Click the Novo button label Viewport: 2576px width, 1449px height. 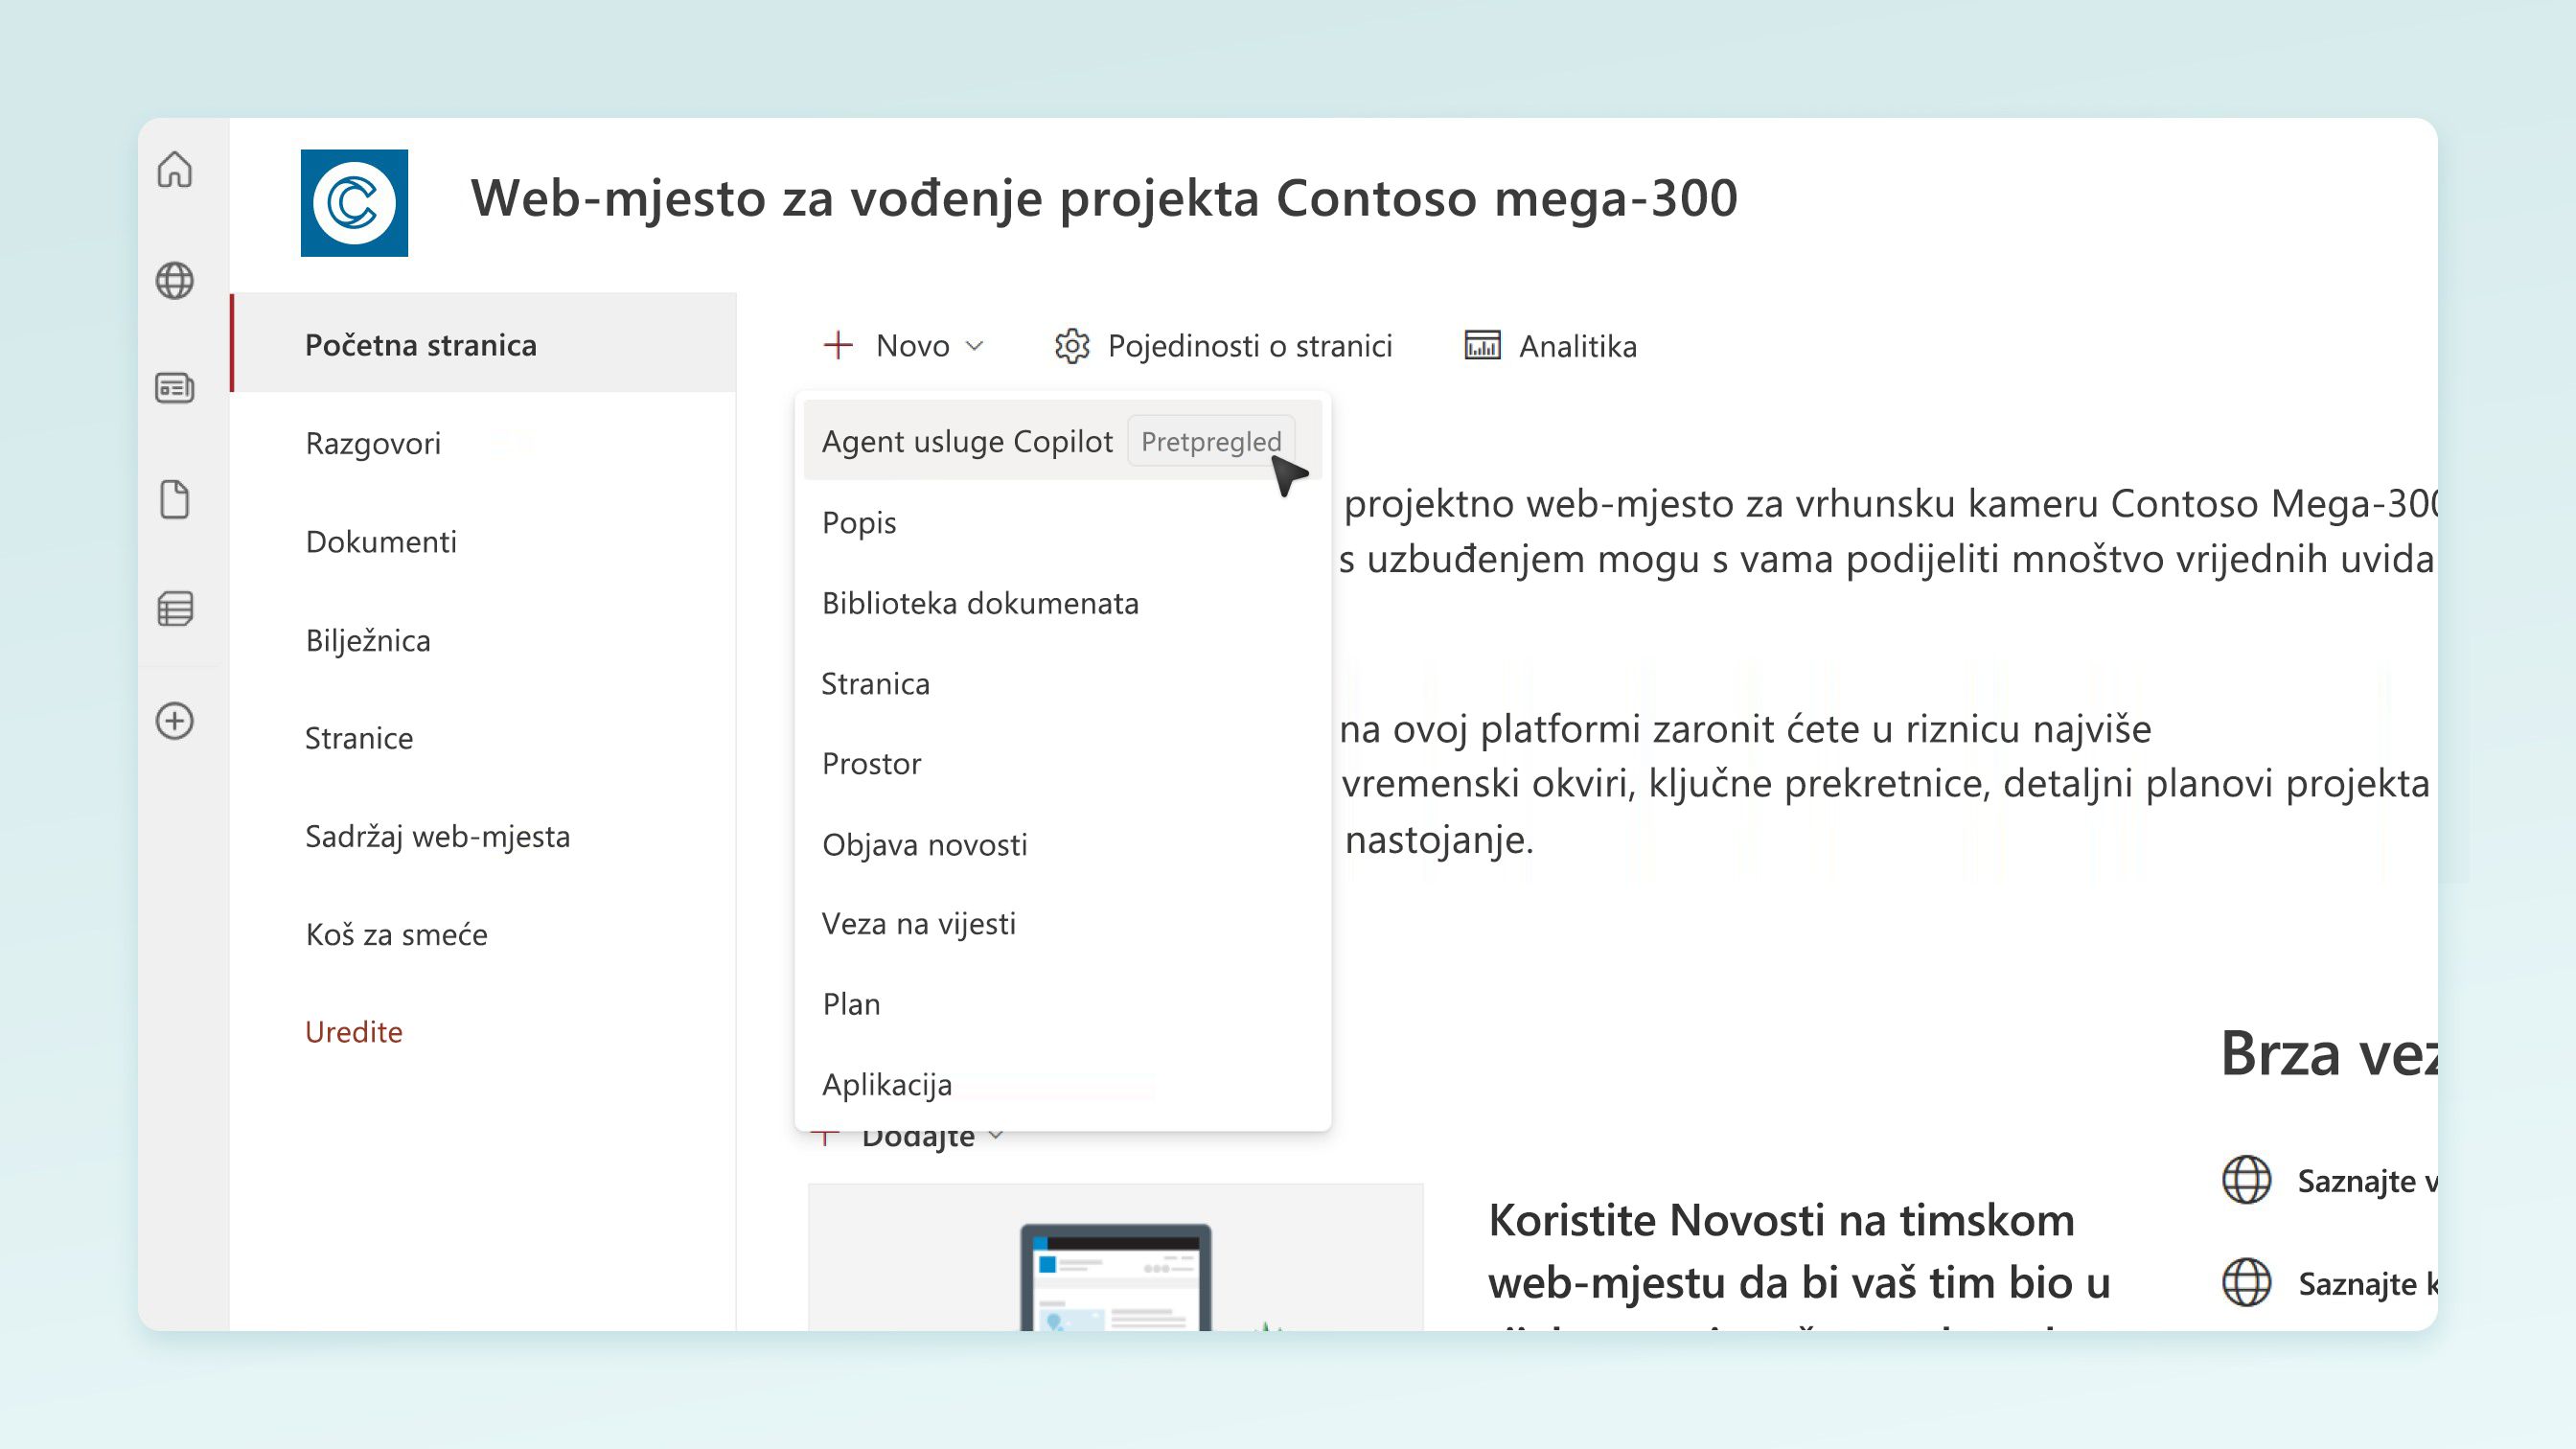(912, 346)
